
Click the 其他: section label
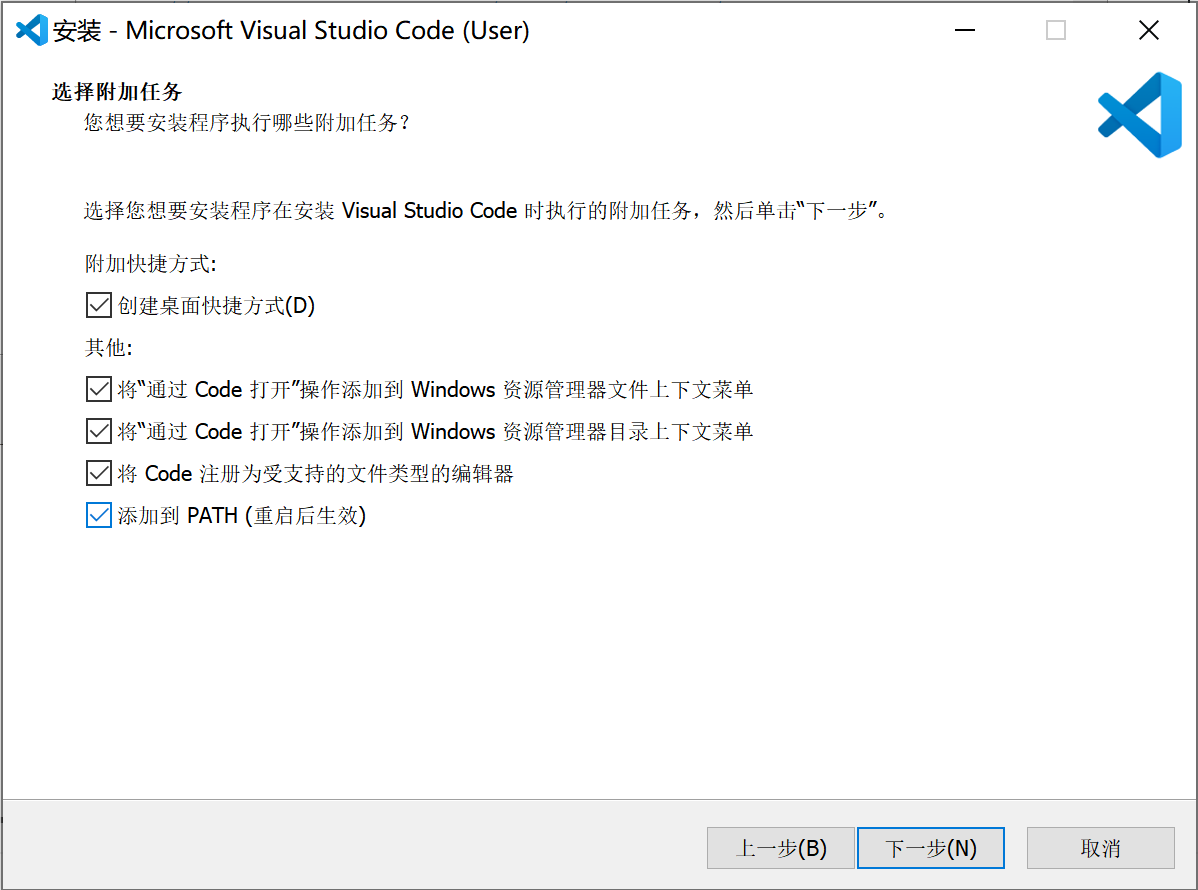[x=101, y=347]
